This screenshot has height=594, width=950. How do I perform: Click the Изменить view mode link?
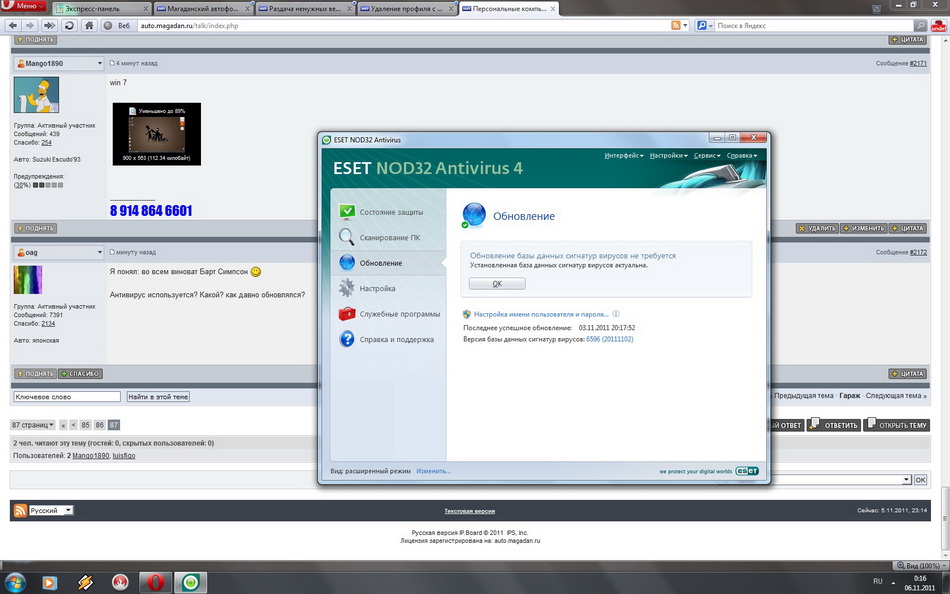click(x=433, y=471)
